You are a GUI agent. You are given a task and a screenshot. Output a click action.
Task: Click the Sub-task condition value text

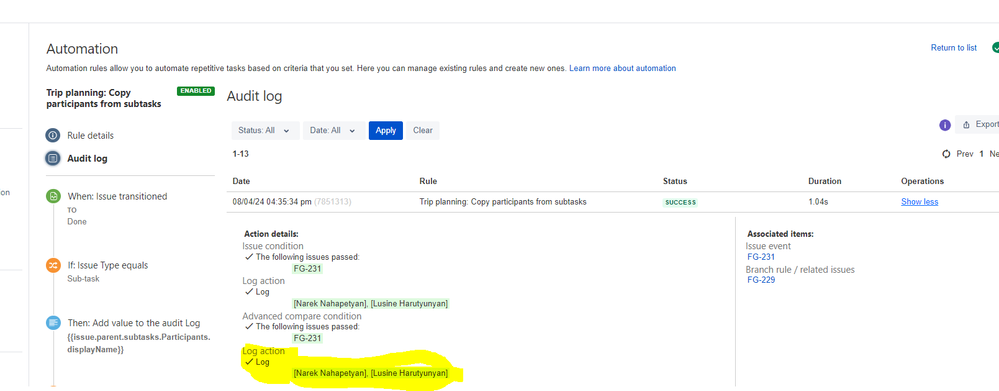[83, 279]
